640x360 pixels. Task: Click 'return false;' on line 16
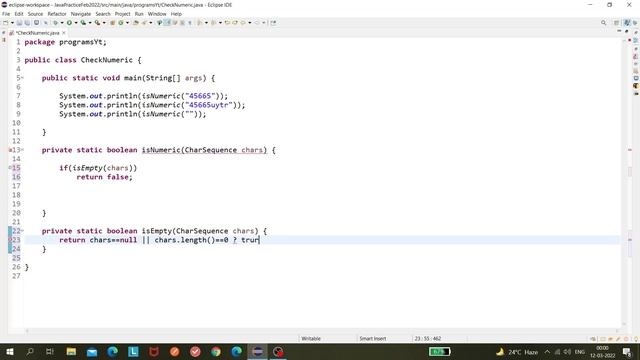[x=104, y=177]
